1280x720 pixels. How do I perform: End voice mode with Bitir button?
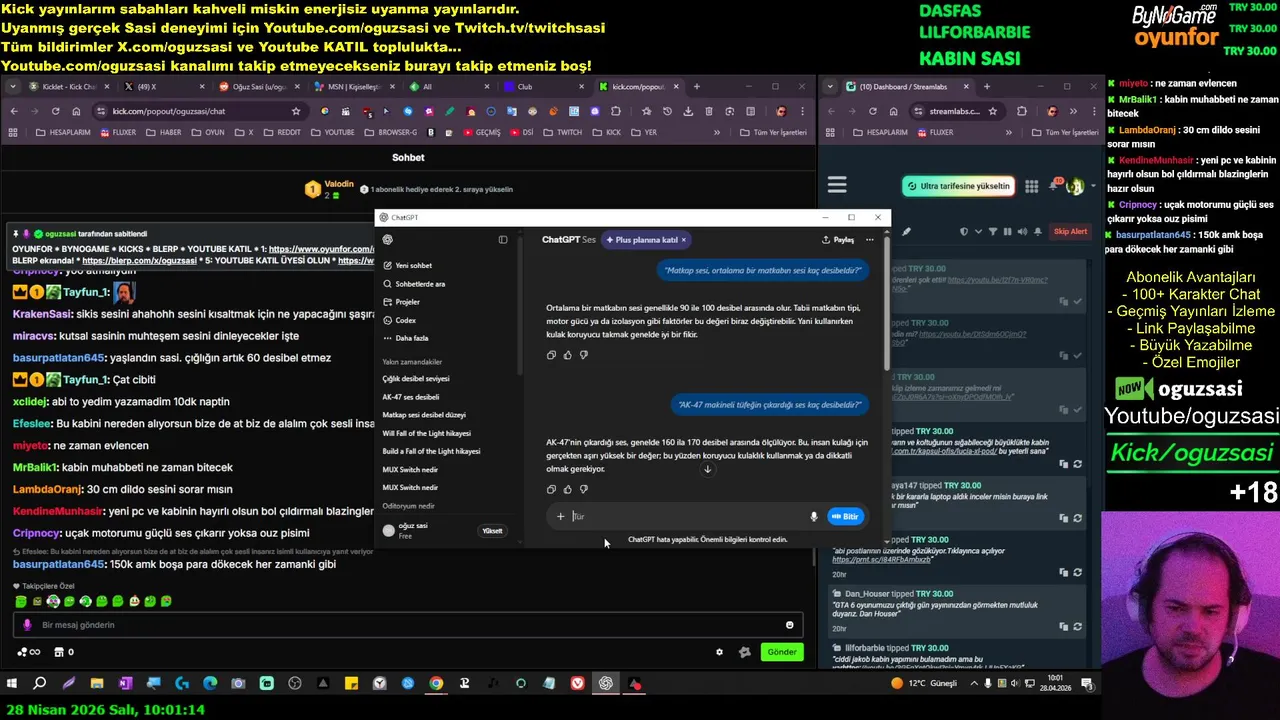tap(845, 516)
